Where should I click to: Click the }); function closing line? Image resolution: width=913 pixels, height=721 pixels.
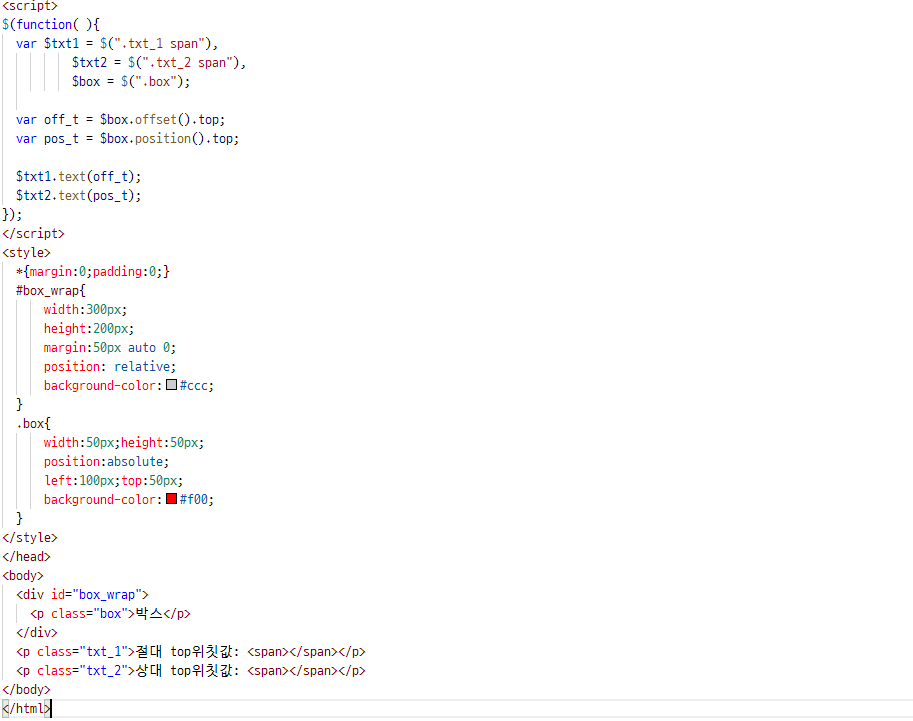pyautogui.click(x=12, y=214)
